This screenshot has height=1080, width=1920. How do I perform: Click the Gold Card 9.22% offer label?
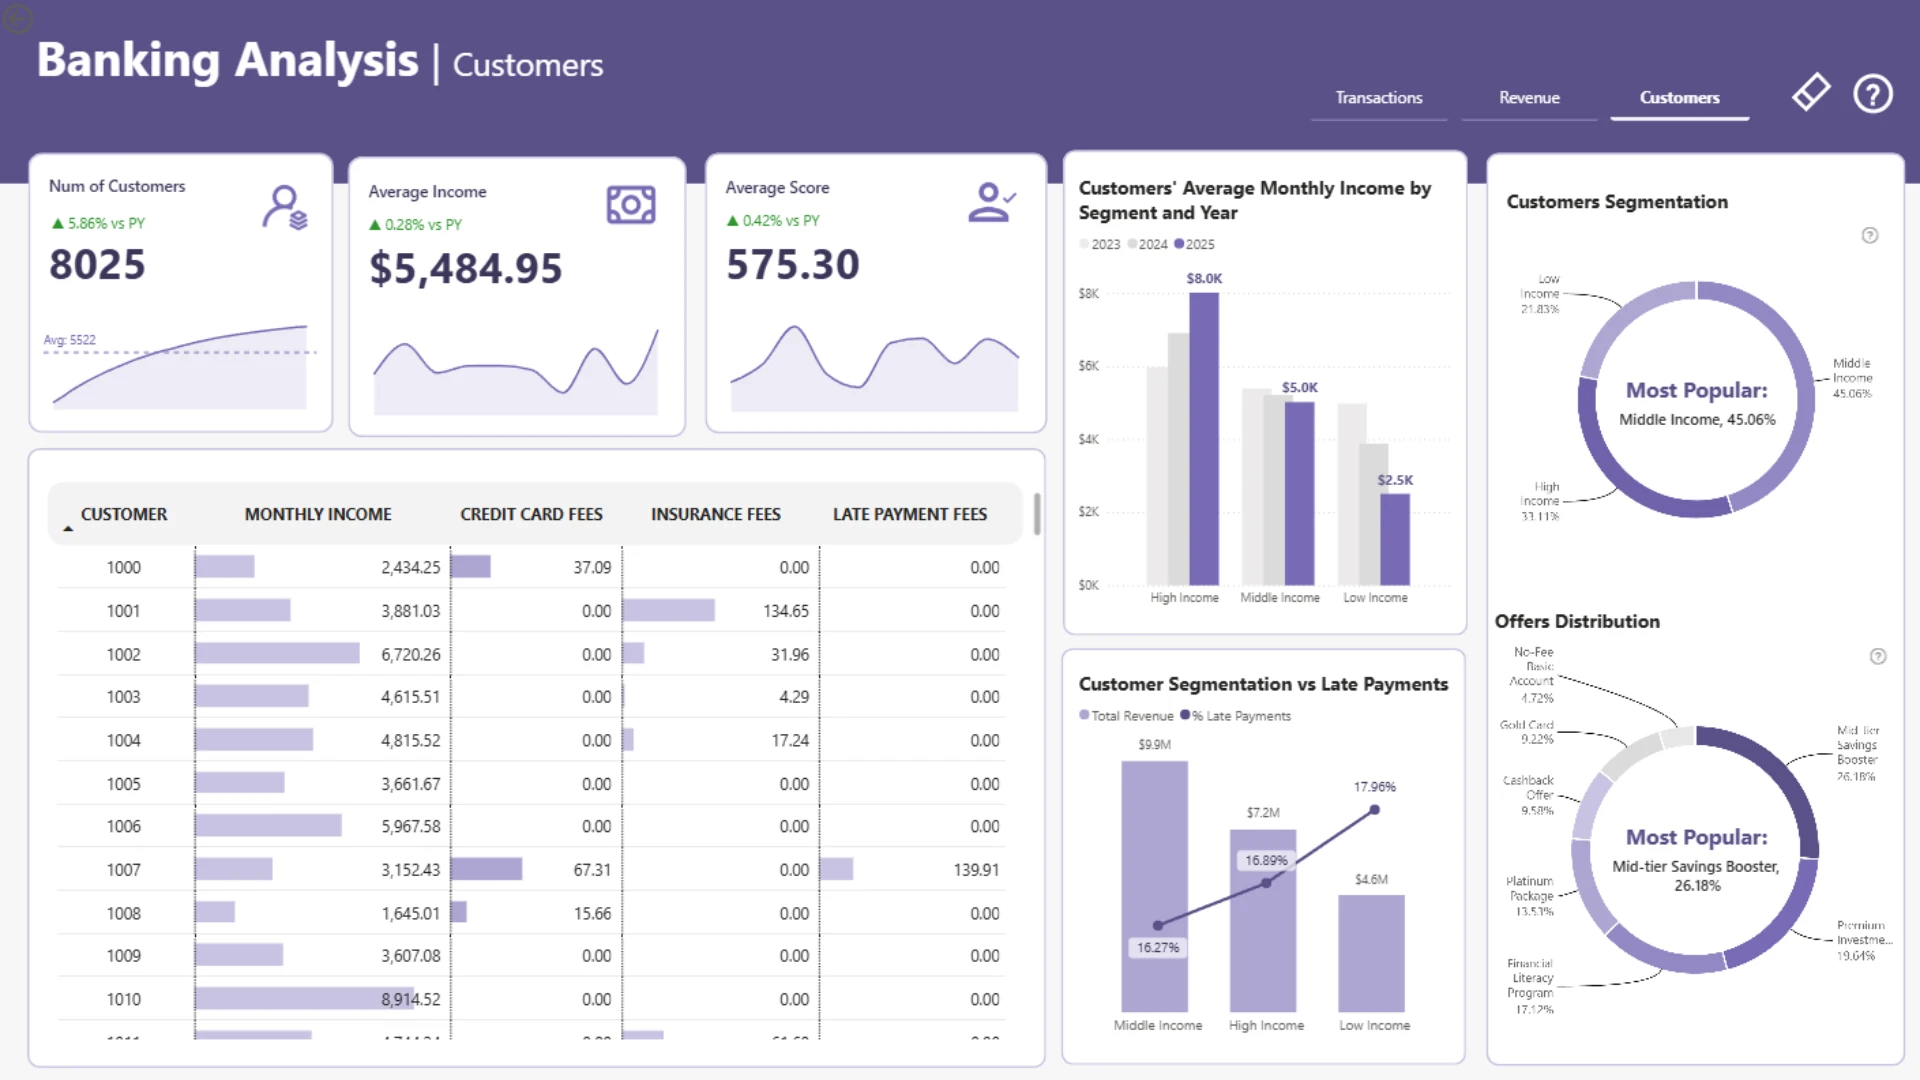click(1527, 732)
